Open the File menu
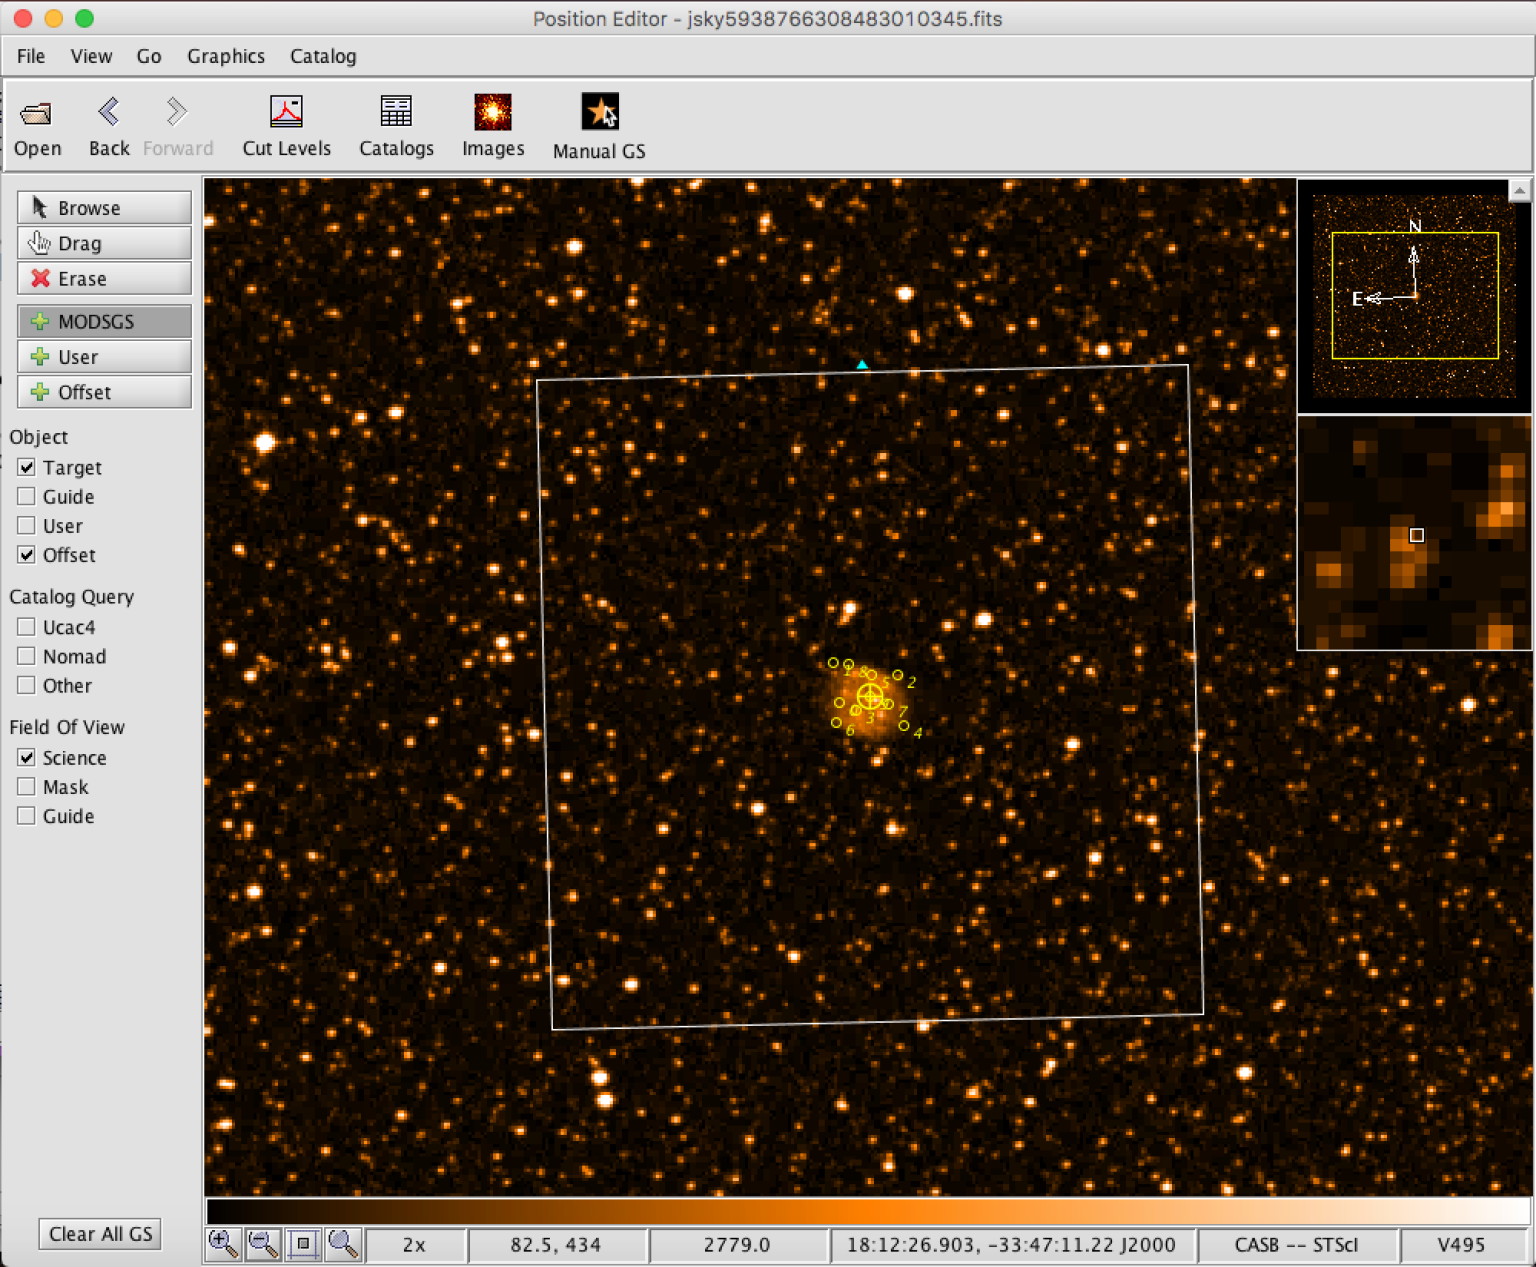1536x1267 pixels. coord(31,56)
